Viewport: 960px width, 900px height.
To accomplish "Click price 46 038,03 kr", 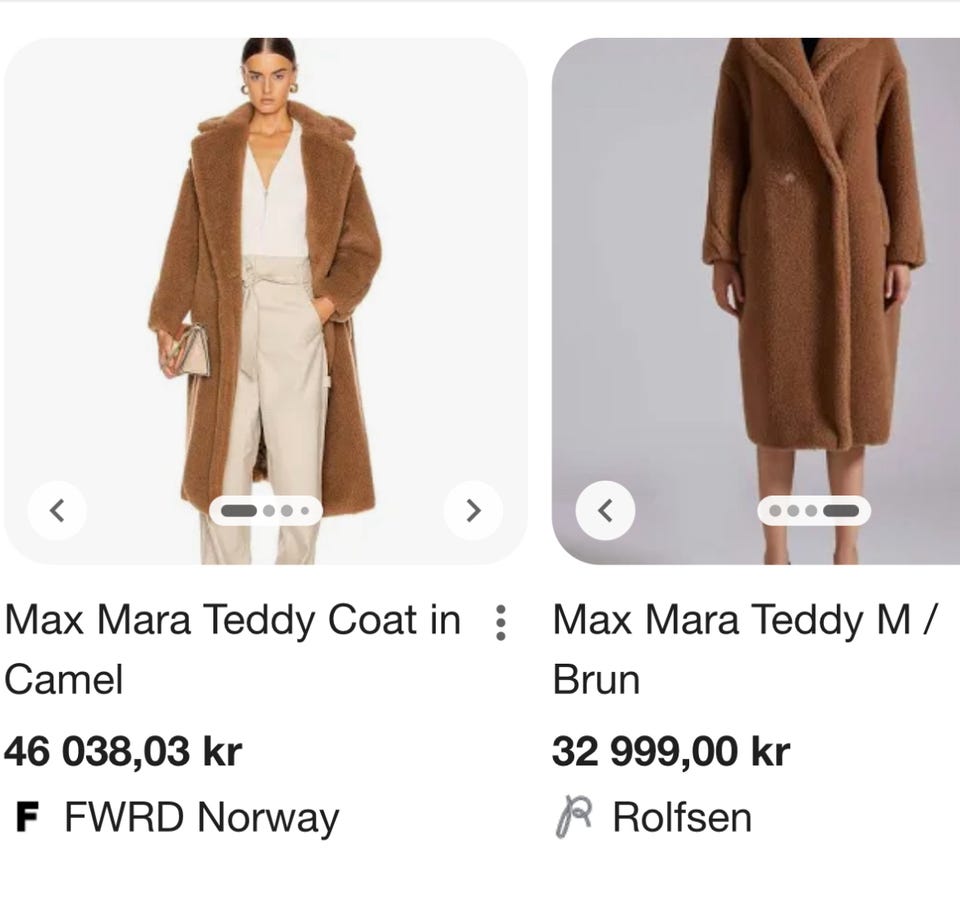I will pyautogui.click(x=123, y=751).
